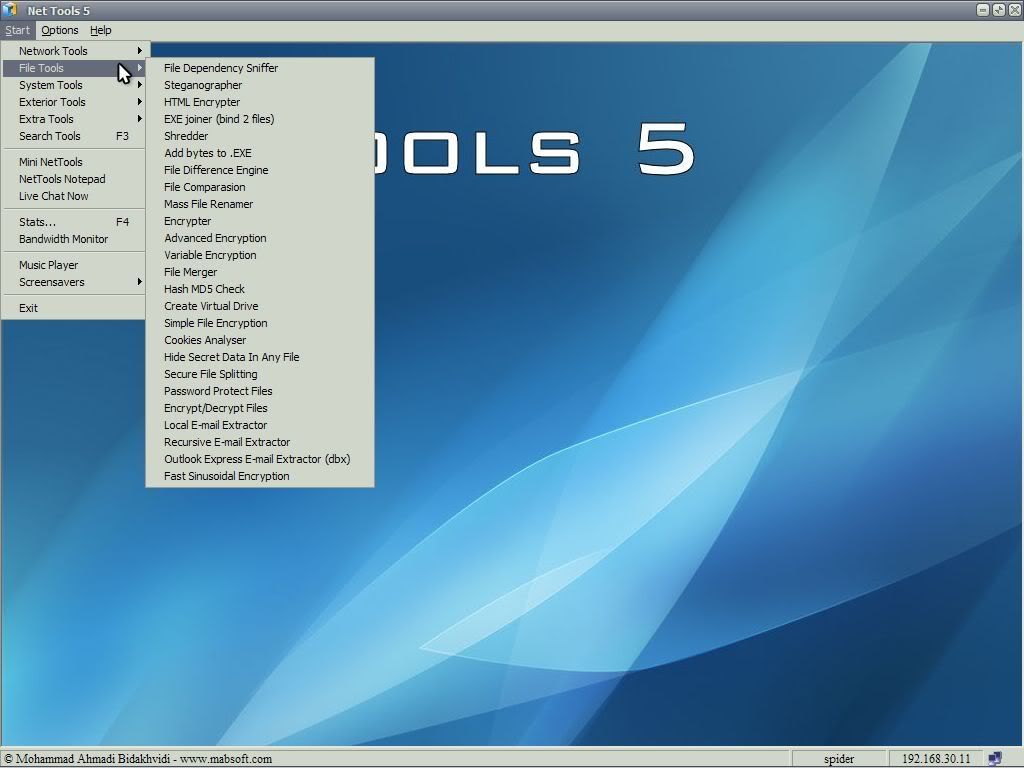Expand the Screensavers submenu
Screen dimensions: 1024x768
point(74,282)
